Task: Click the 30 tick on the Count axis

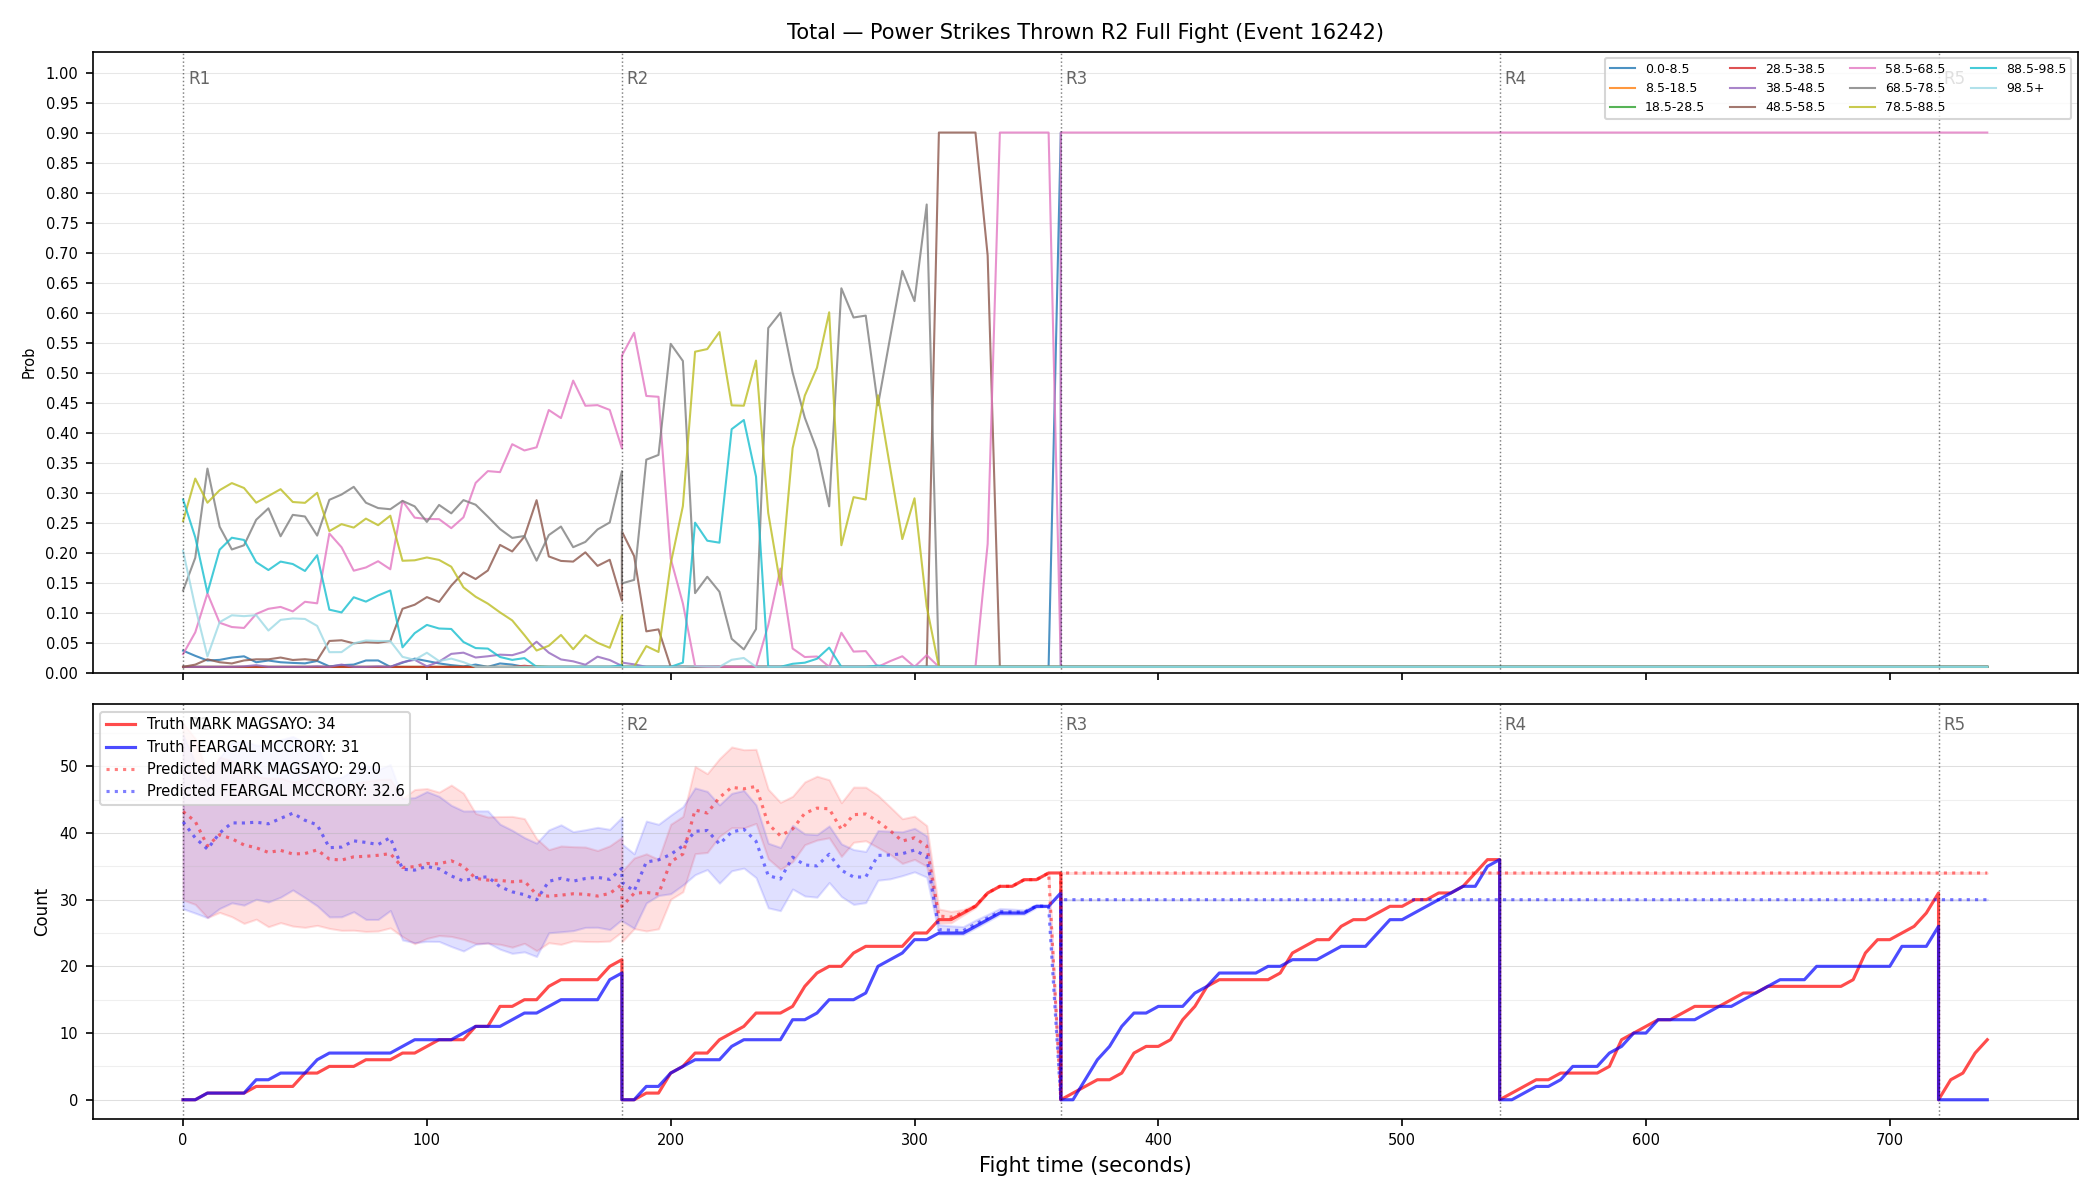Action: [x=69, y=900]
